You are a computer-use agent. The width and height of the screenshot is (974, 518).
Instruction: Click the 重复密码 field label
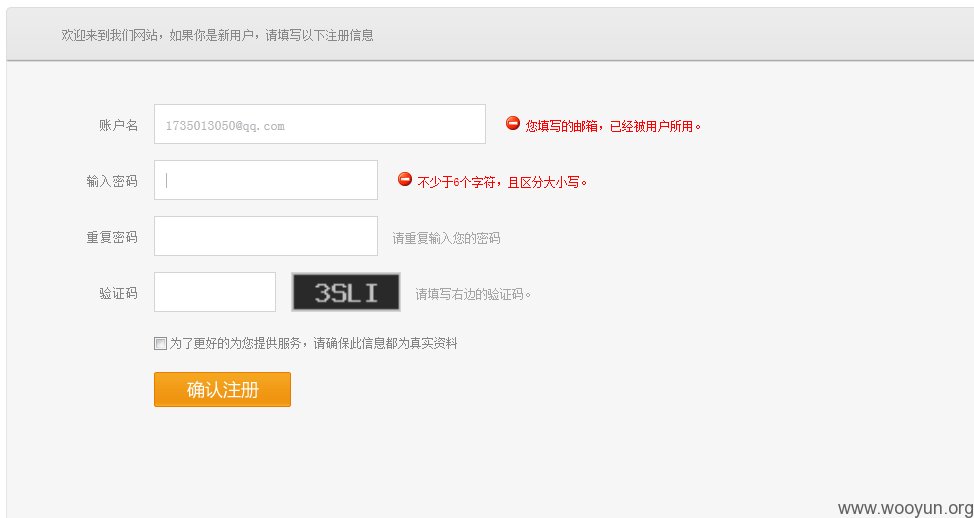[x=112, y=237]
